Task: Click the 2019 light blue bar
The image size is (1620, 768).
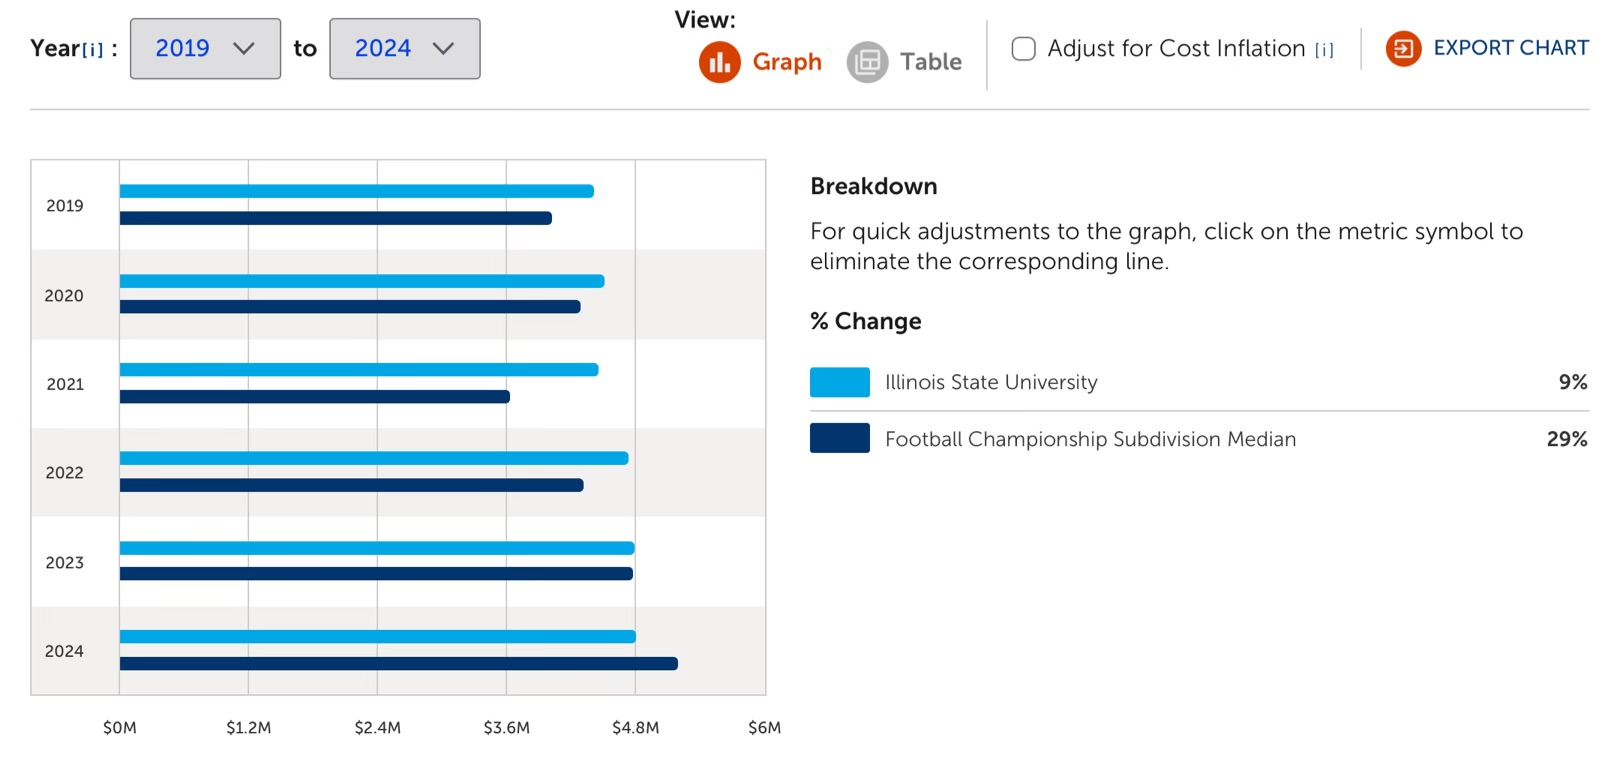Action: coord(356,191)
